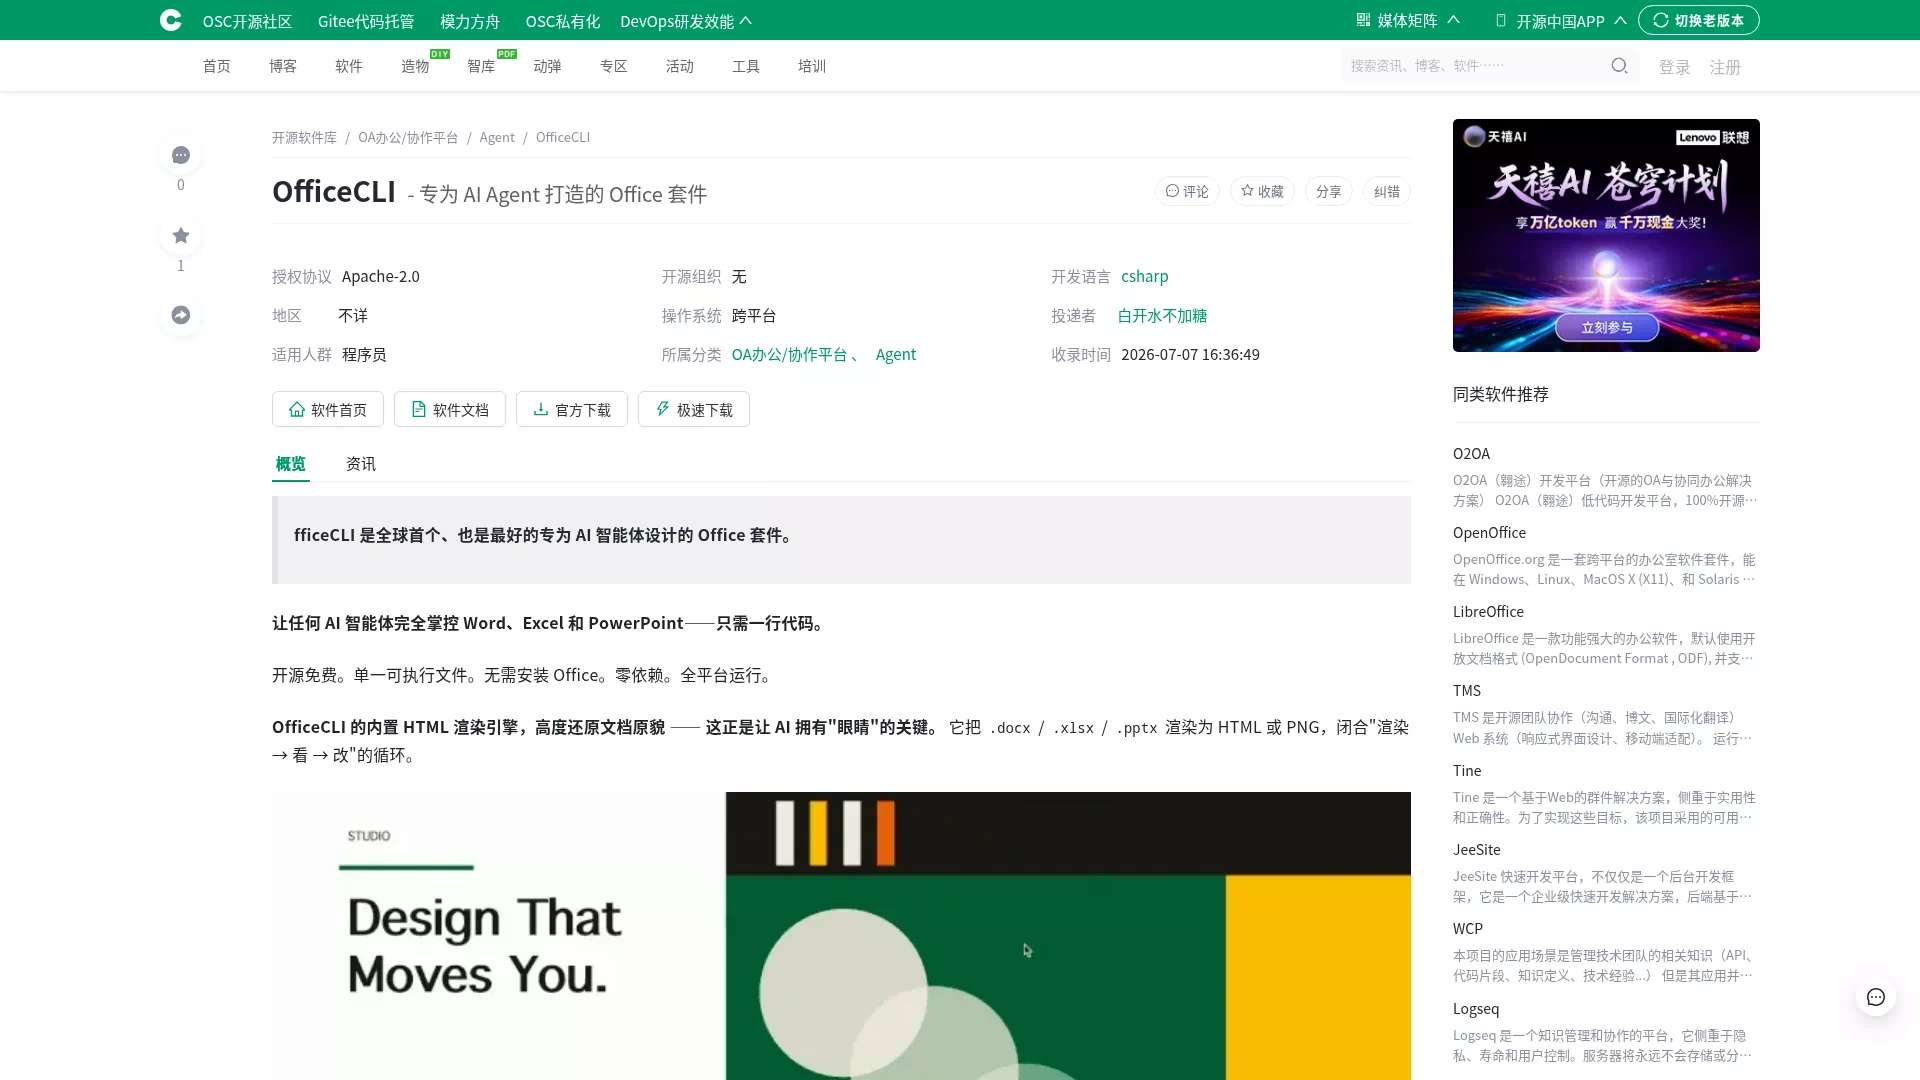1920x1080 pixels.
Task: Open 专区 in navigation menu
Action: [x=614, y=66]
